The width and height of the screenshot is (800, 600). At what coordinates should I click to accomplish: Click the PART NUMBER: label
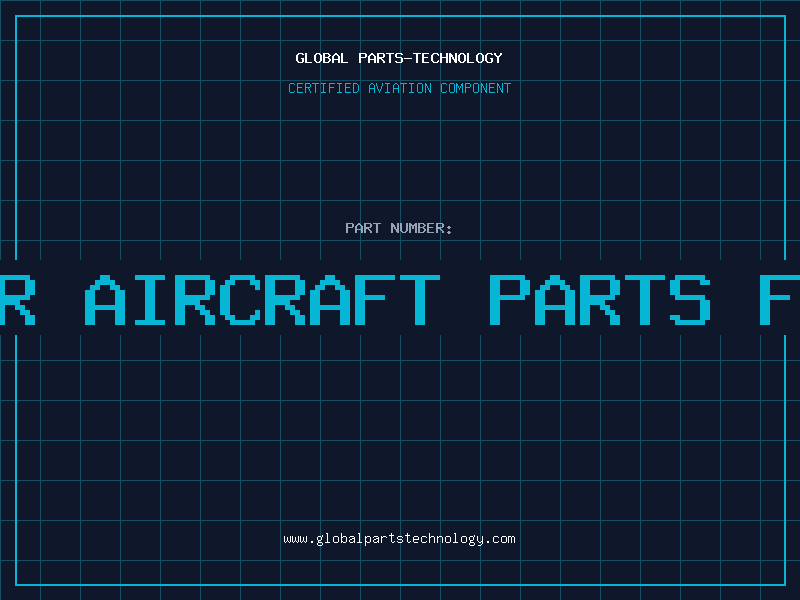399,228
